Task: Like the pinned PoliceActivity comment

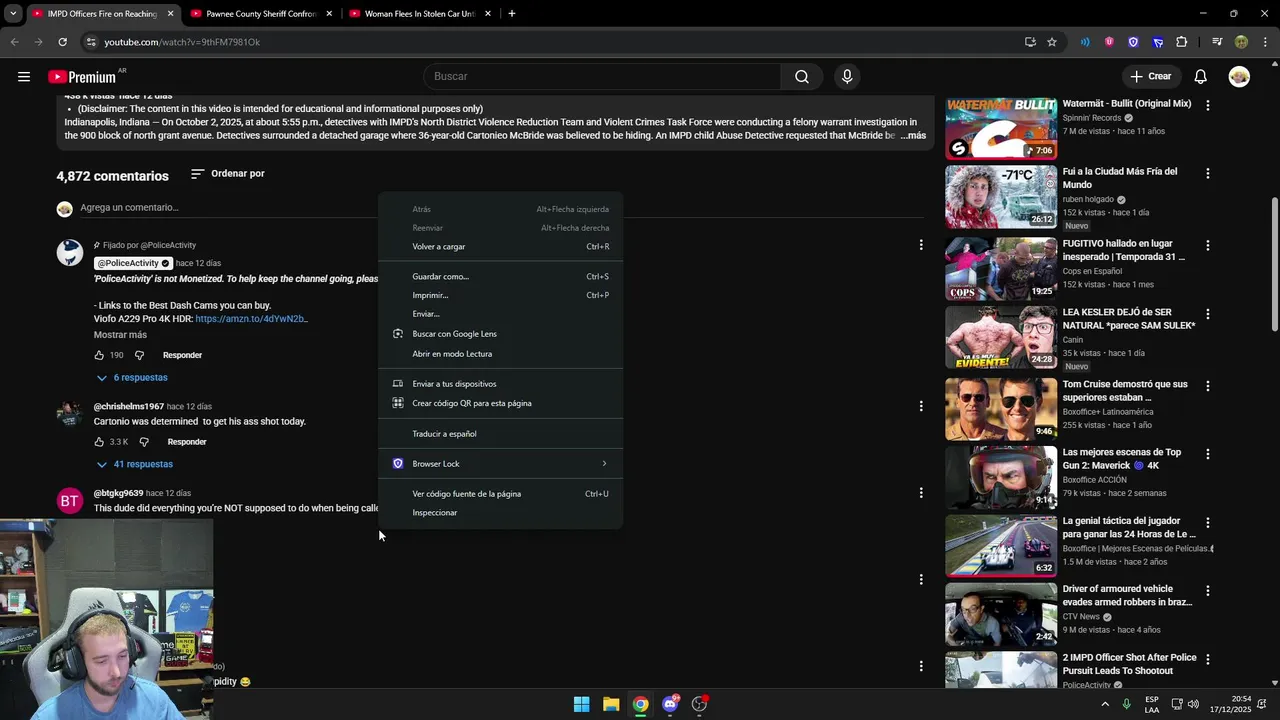Action: coord(99,355)
